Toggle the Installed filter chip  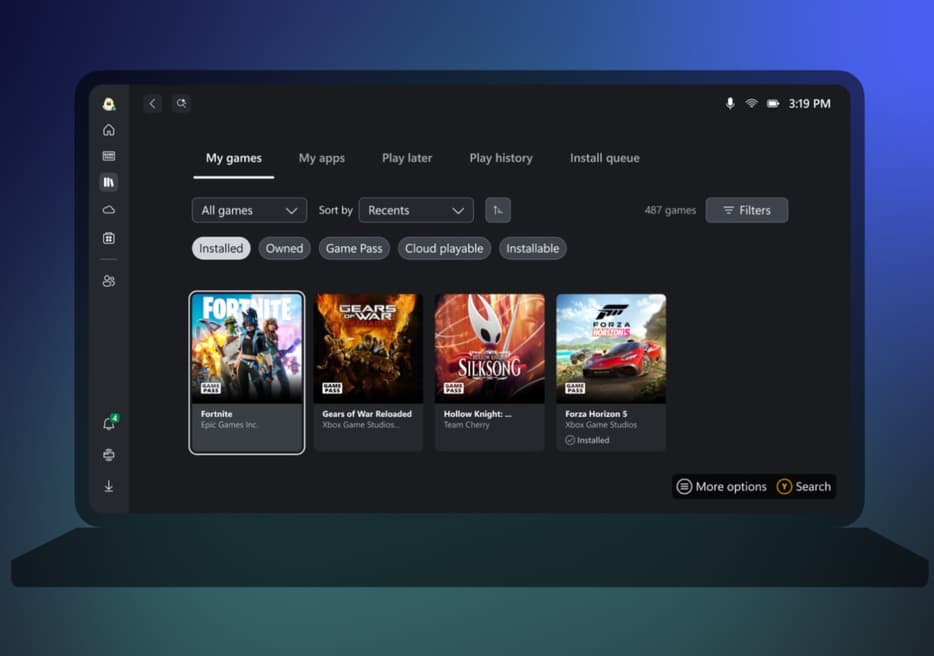(221, 248)
